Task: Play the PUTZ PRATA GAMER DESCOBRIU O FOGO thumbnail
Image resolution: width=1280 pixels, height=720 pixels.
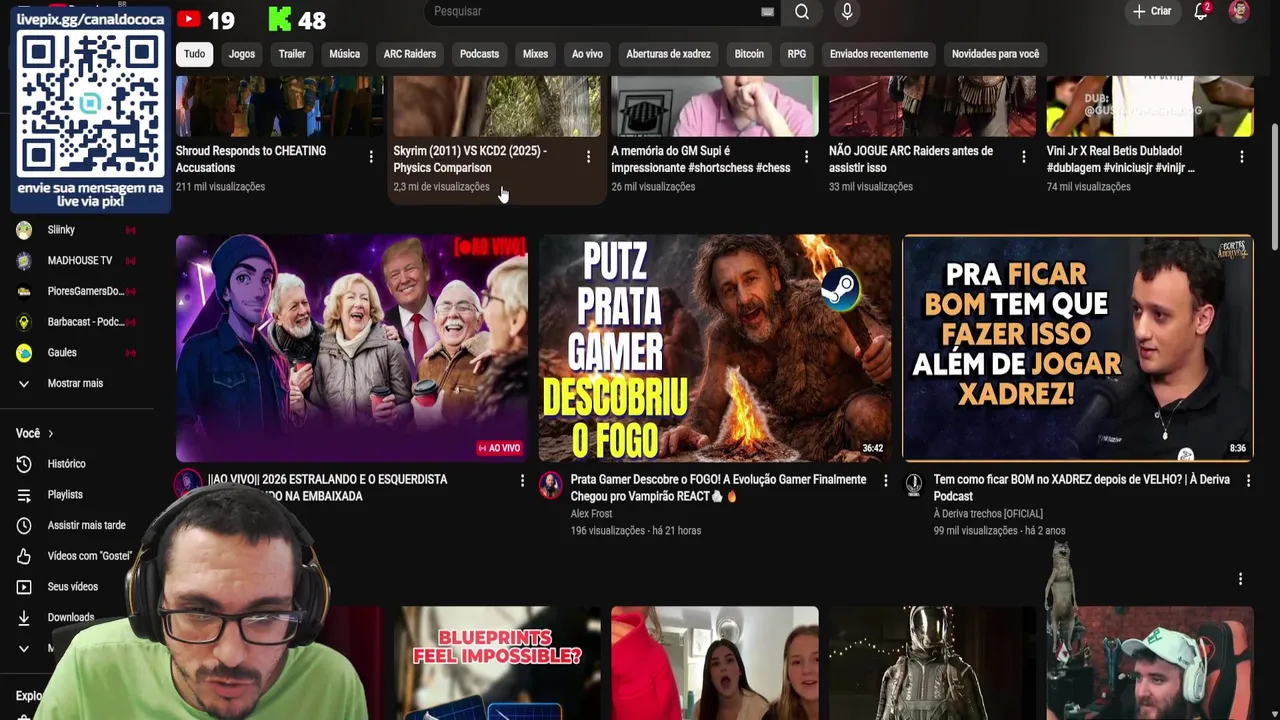Action: (x=714, y=348)
